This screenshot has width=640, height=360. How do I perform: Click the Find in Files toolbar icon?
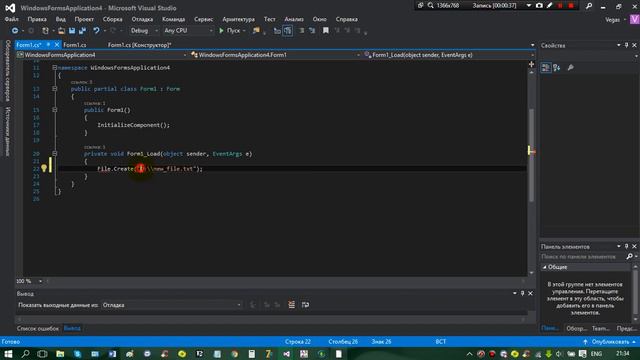pyautogui.click(x=256, y=31)
